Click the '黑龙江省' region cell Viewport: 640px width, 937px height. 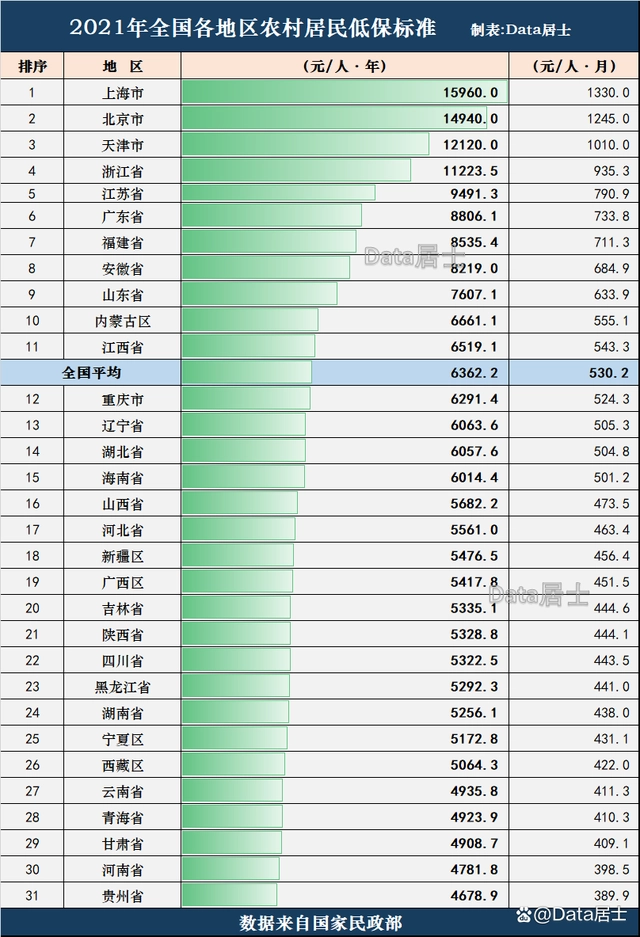tap(123, 687)
